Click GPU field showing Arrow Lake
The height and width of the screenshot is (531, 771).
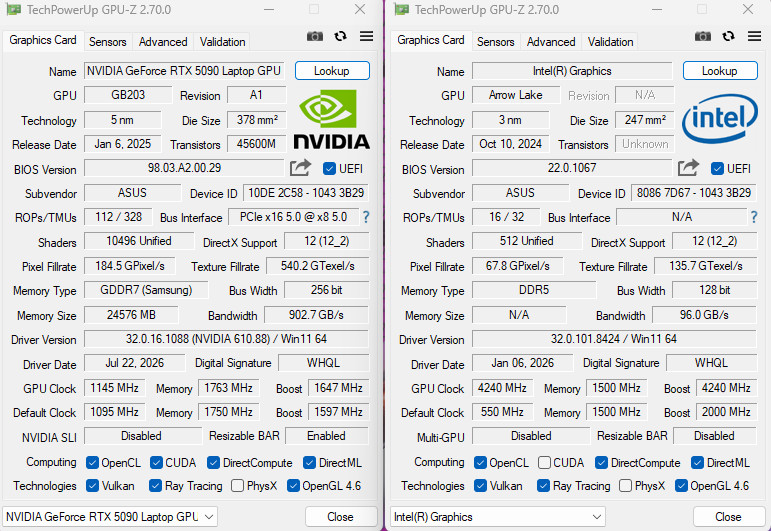516,95
